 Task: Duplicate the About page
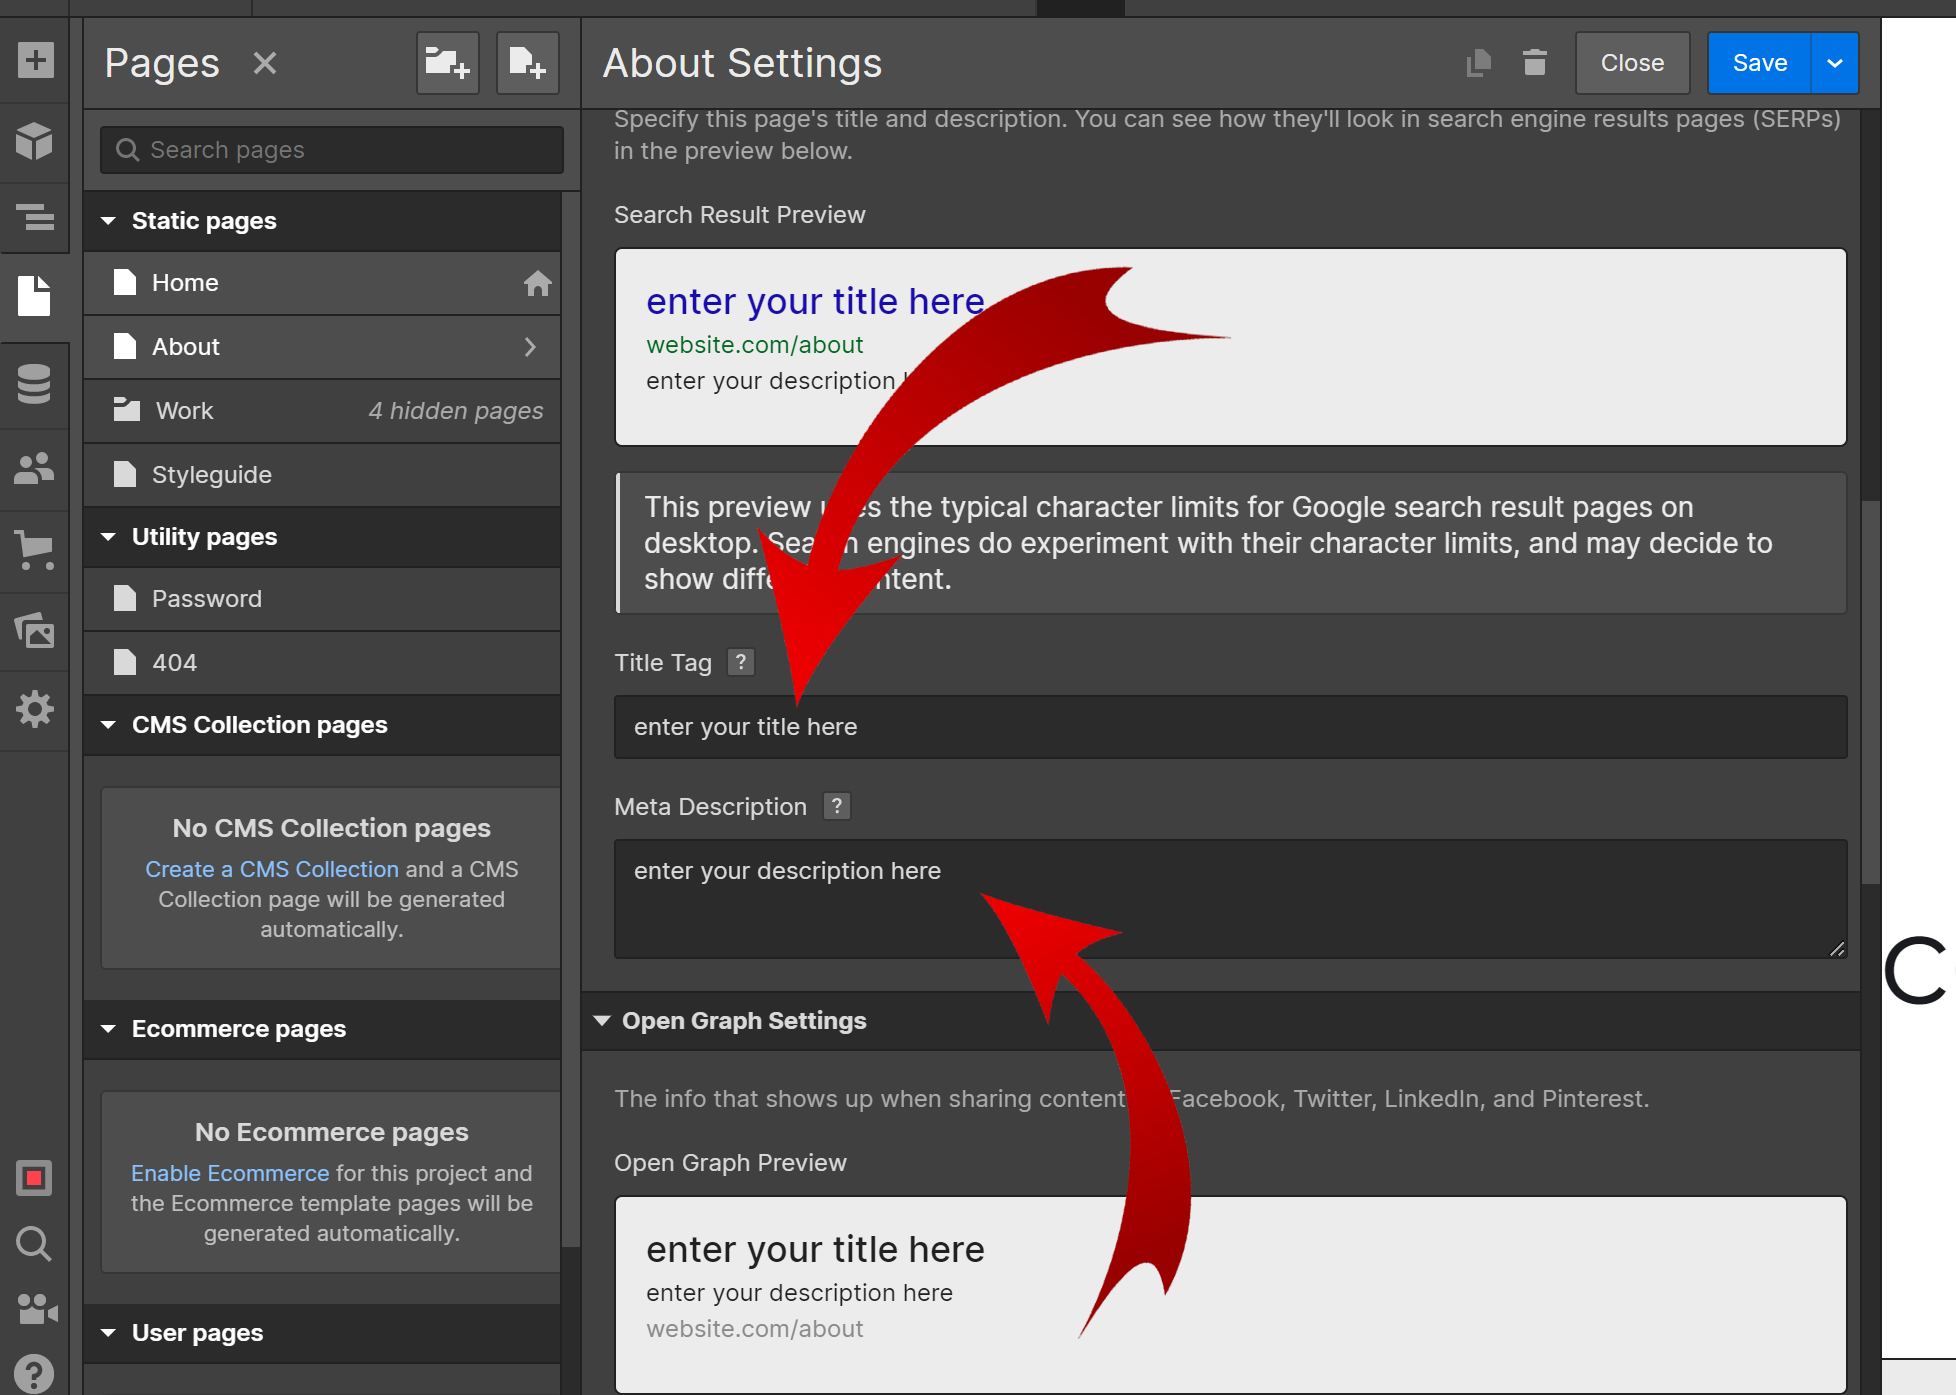(x=1478, y=63)
